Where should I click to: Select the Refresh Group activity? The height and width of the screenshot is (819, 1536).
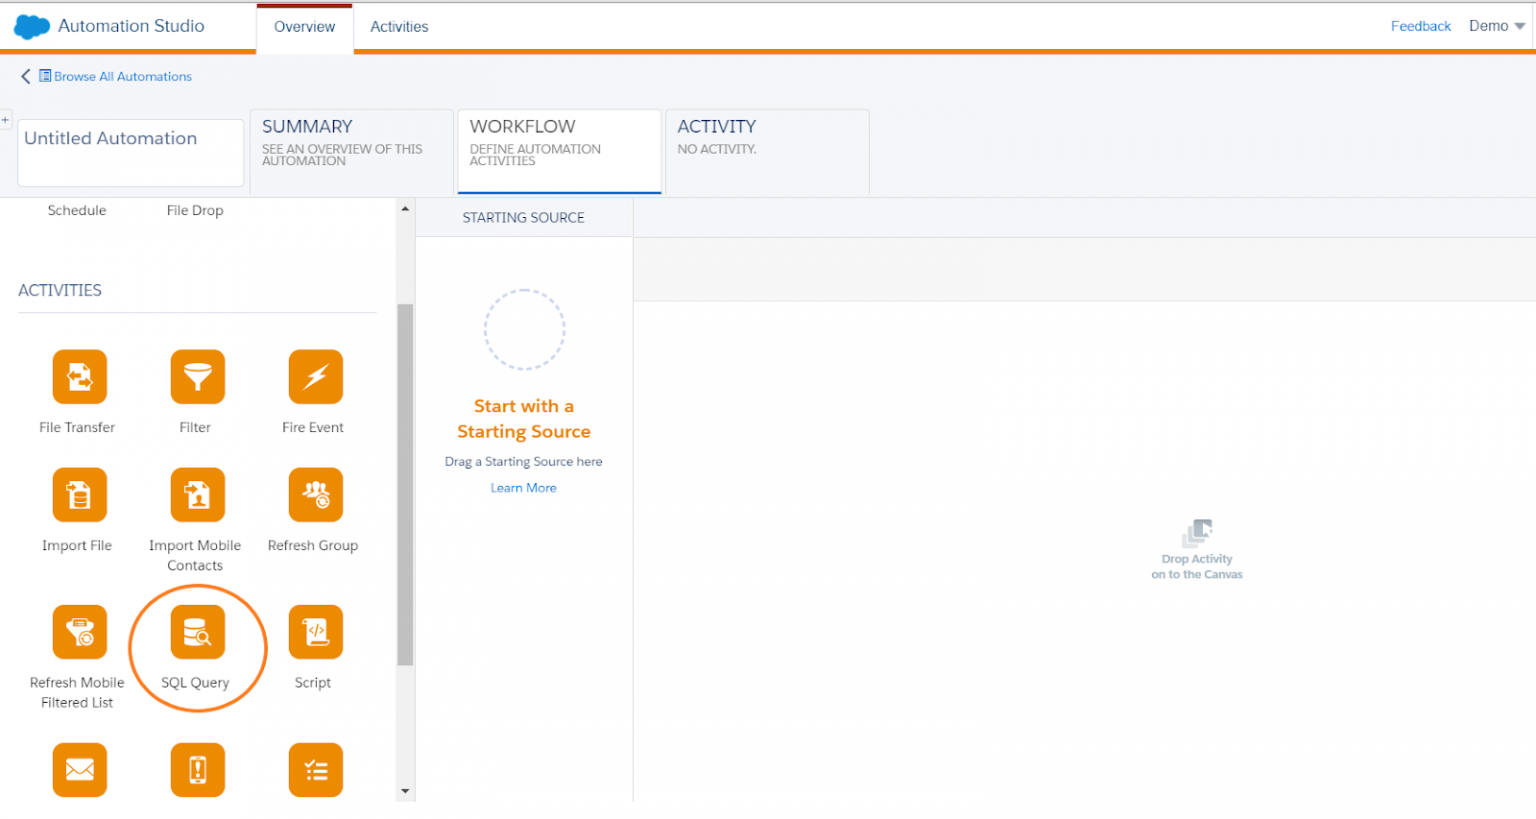click(313, 494)
